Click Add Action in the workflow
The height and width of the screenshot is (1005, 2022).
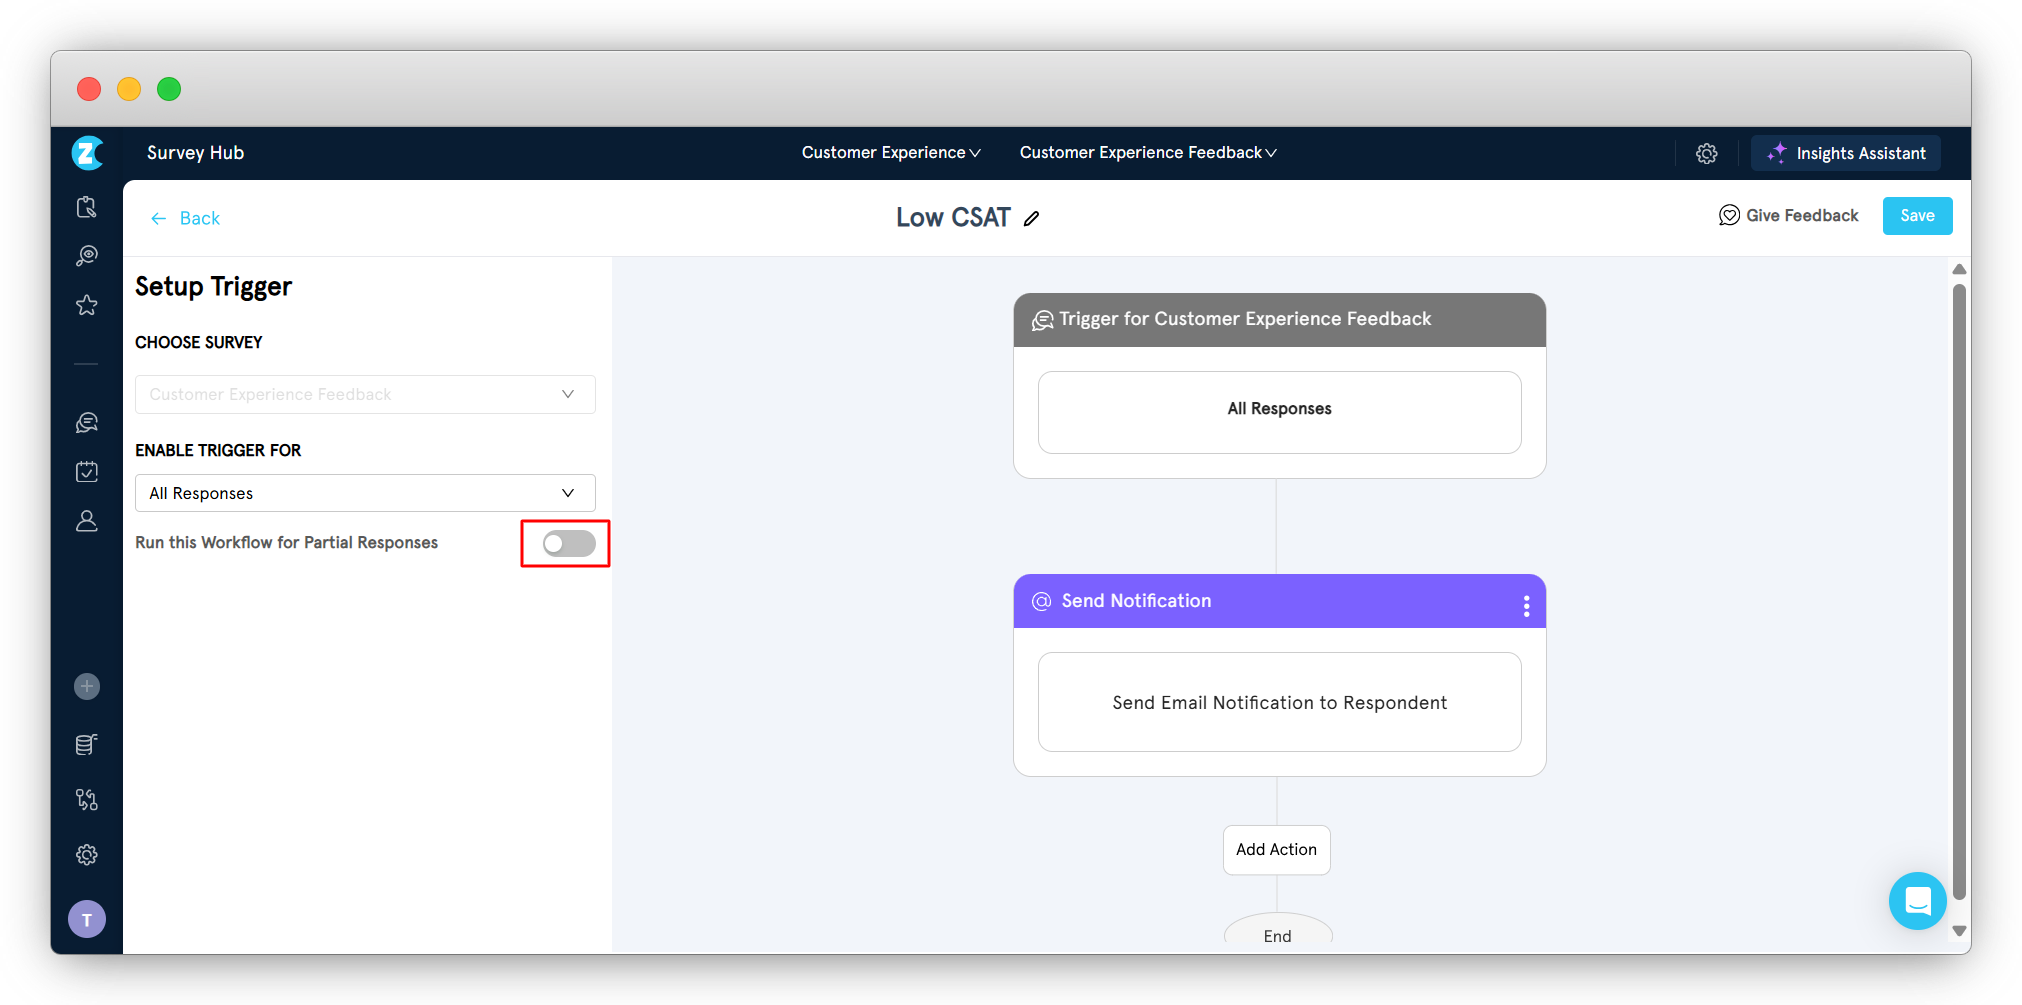pyautogui.click(x=1276, y=850)
